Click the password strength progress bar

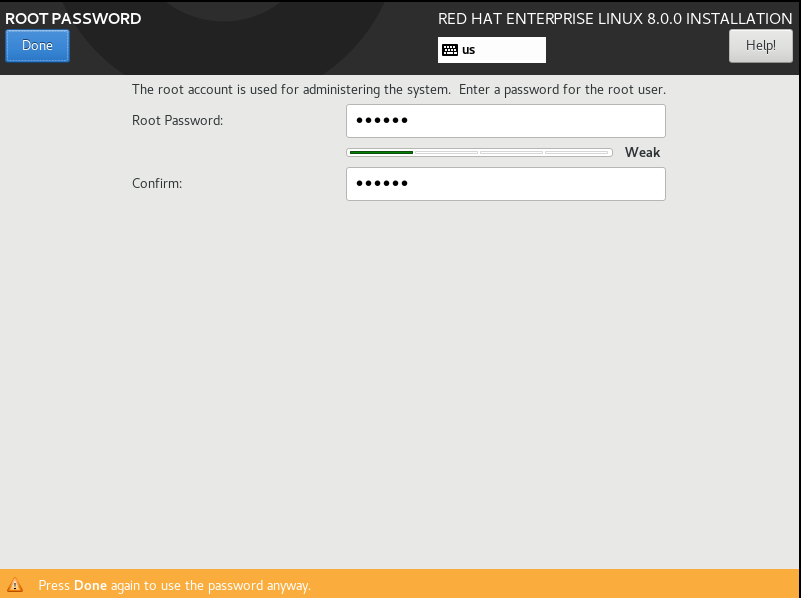coord(479,152)
